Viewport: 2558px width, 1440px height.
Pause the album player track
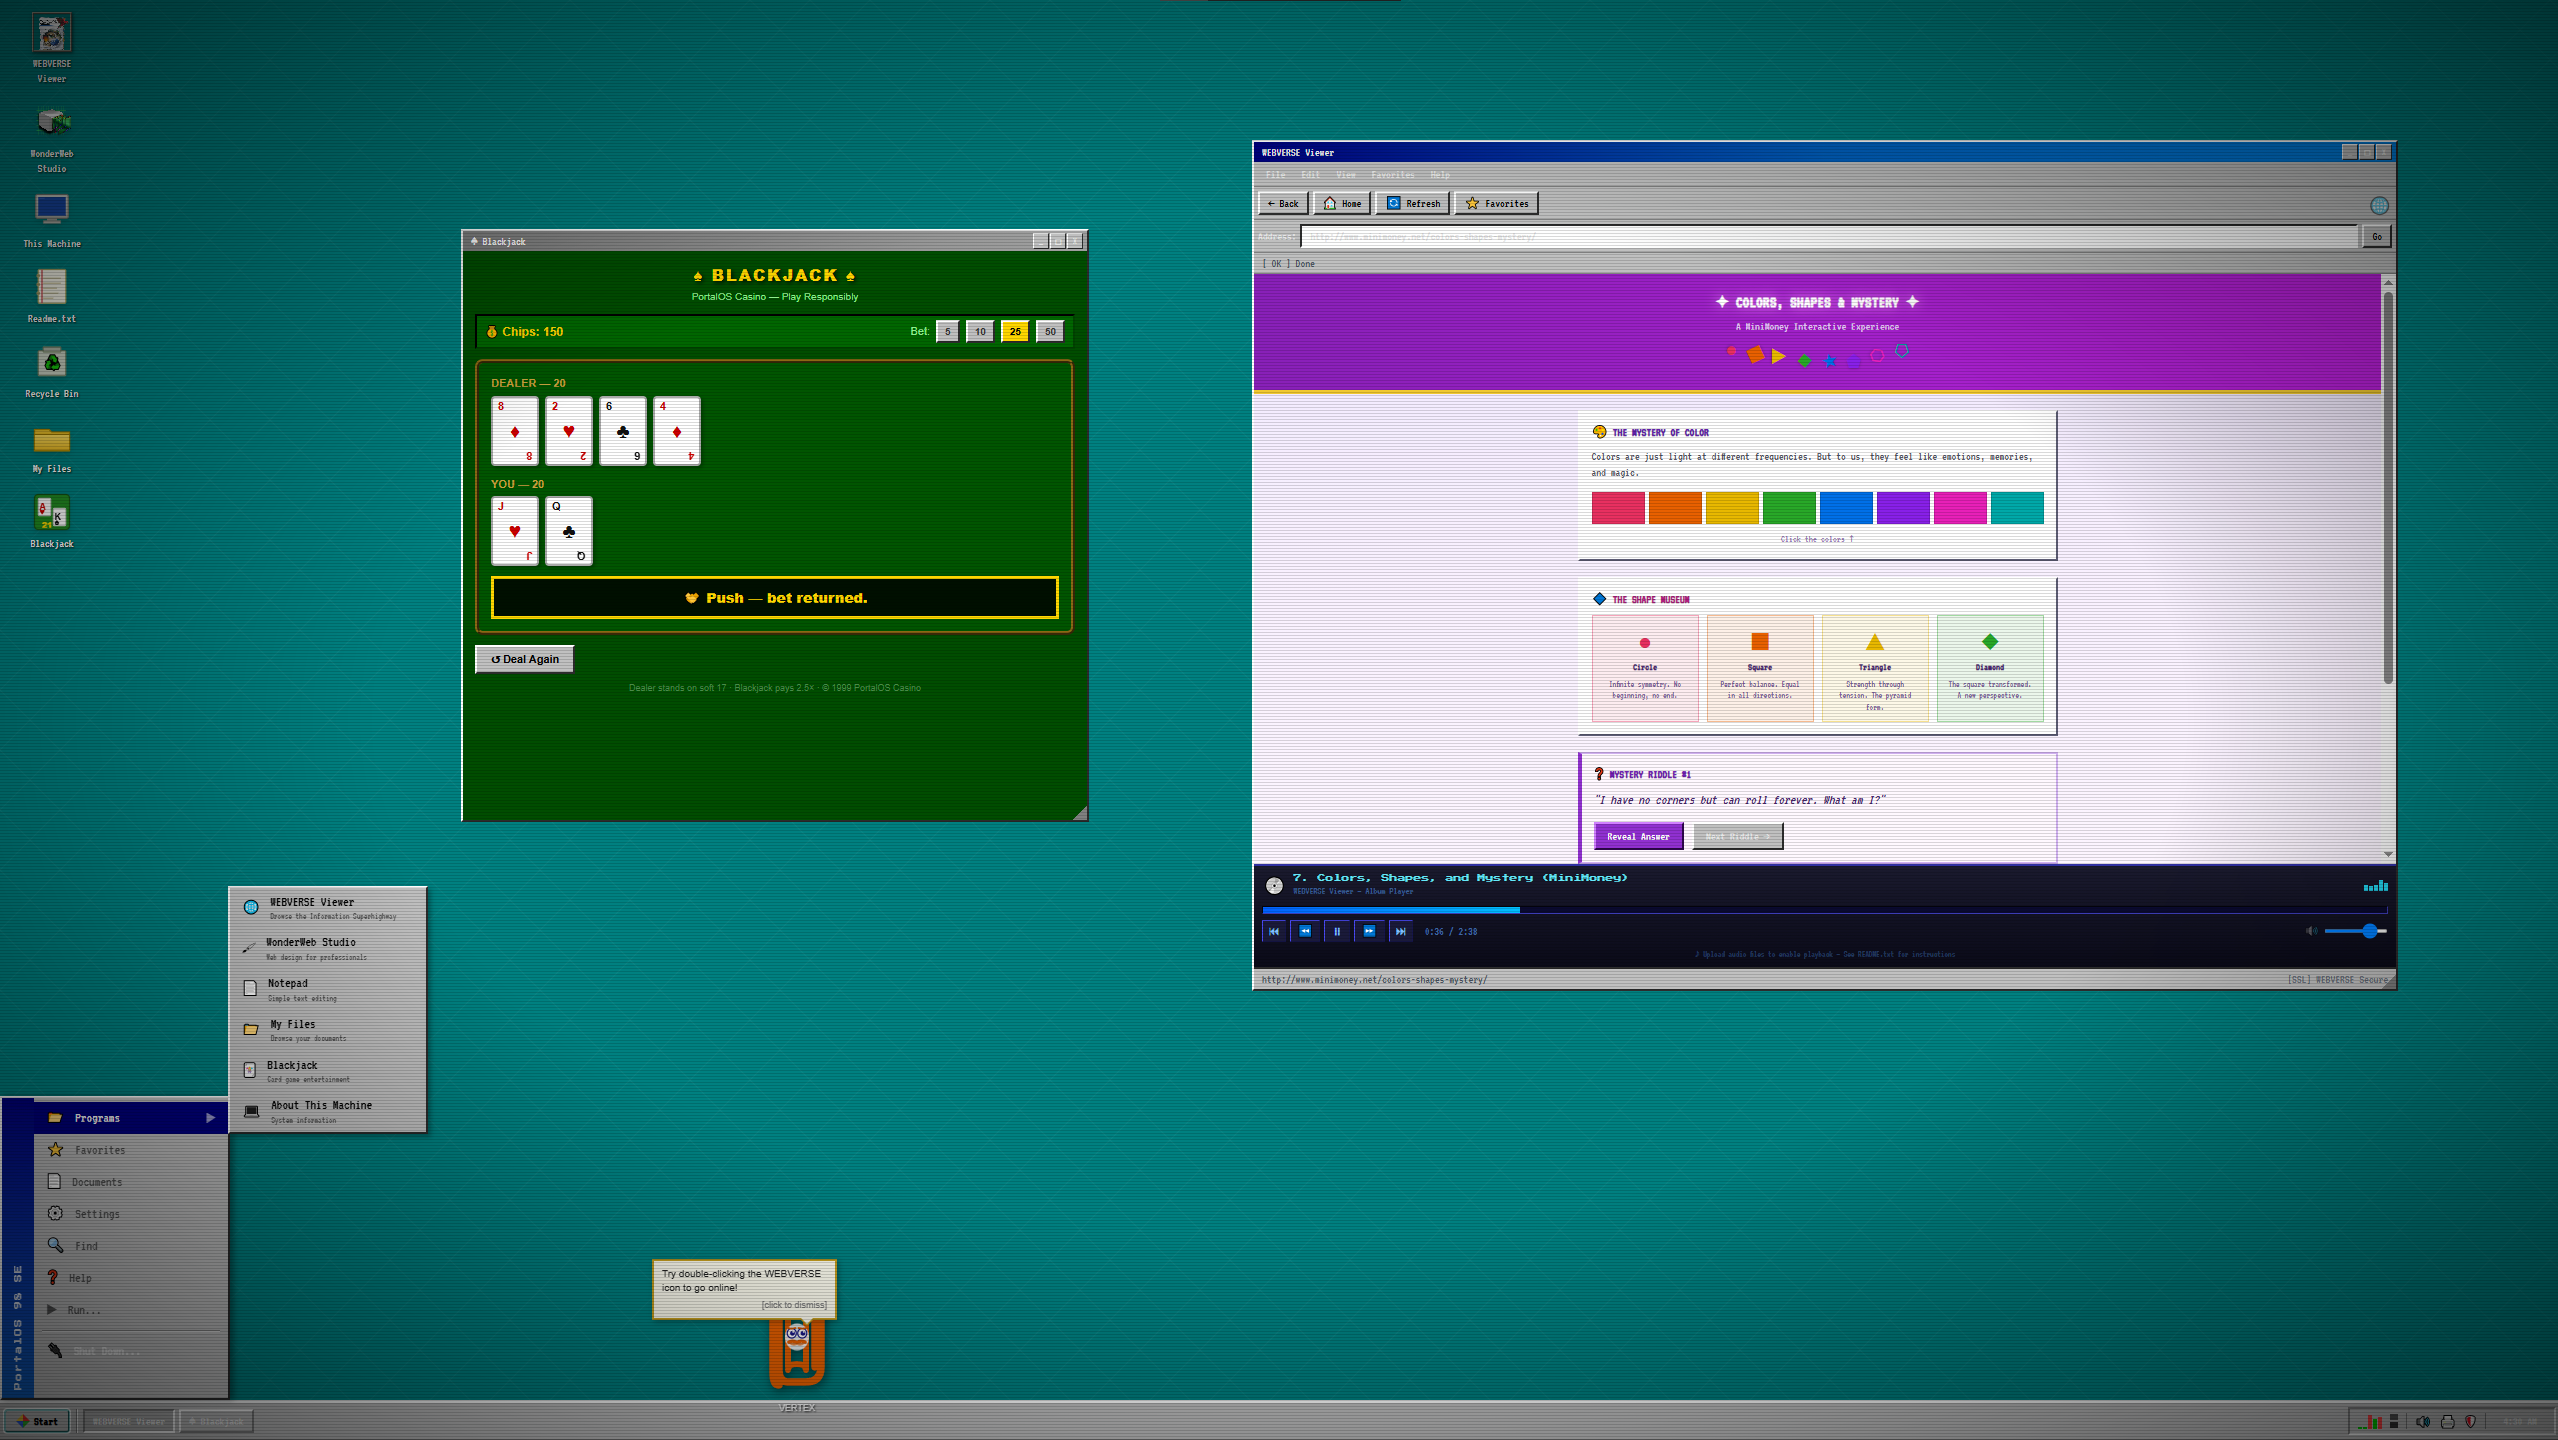pos(1337,931)
